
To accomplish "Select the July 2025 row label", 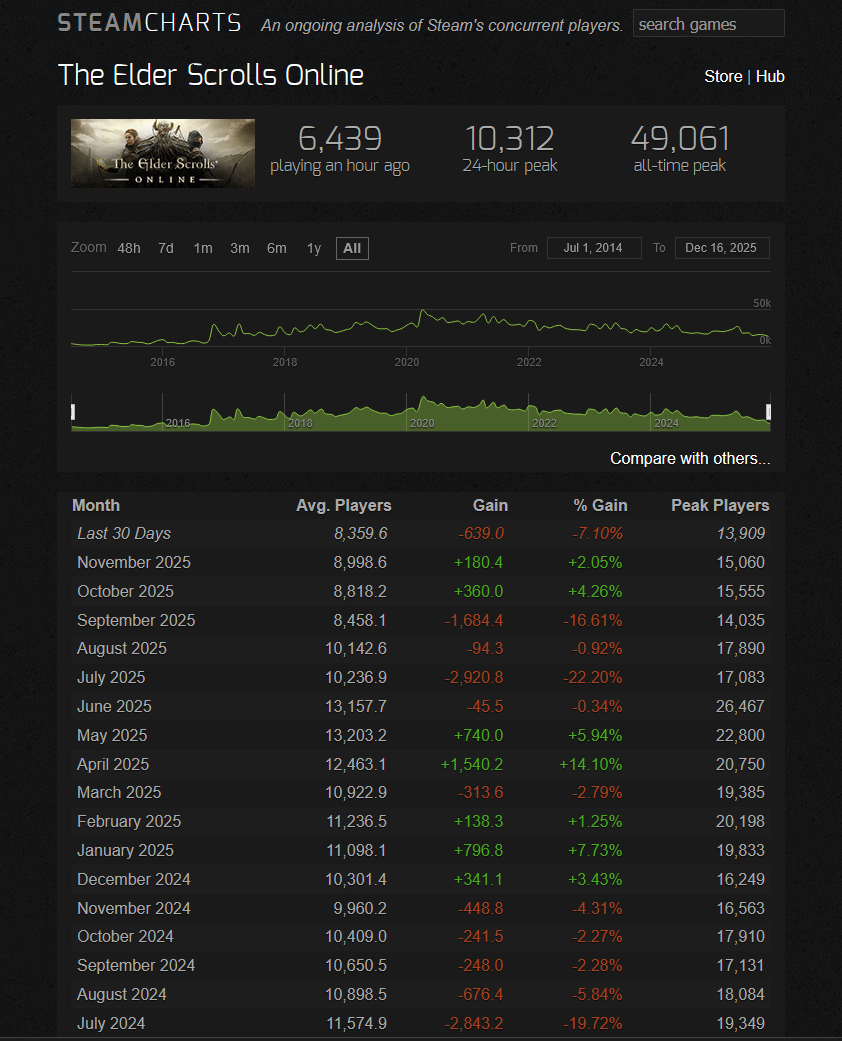I will pyautogui.click(x=111, y=677).
